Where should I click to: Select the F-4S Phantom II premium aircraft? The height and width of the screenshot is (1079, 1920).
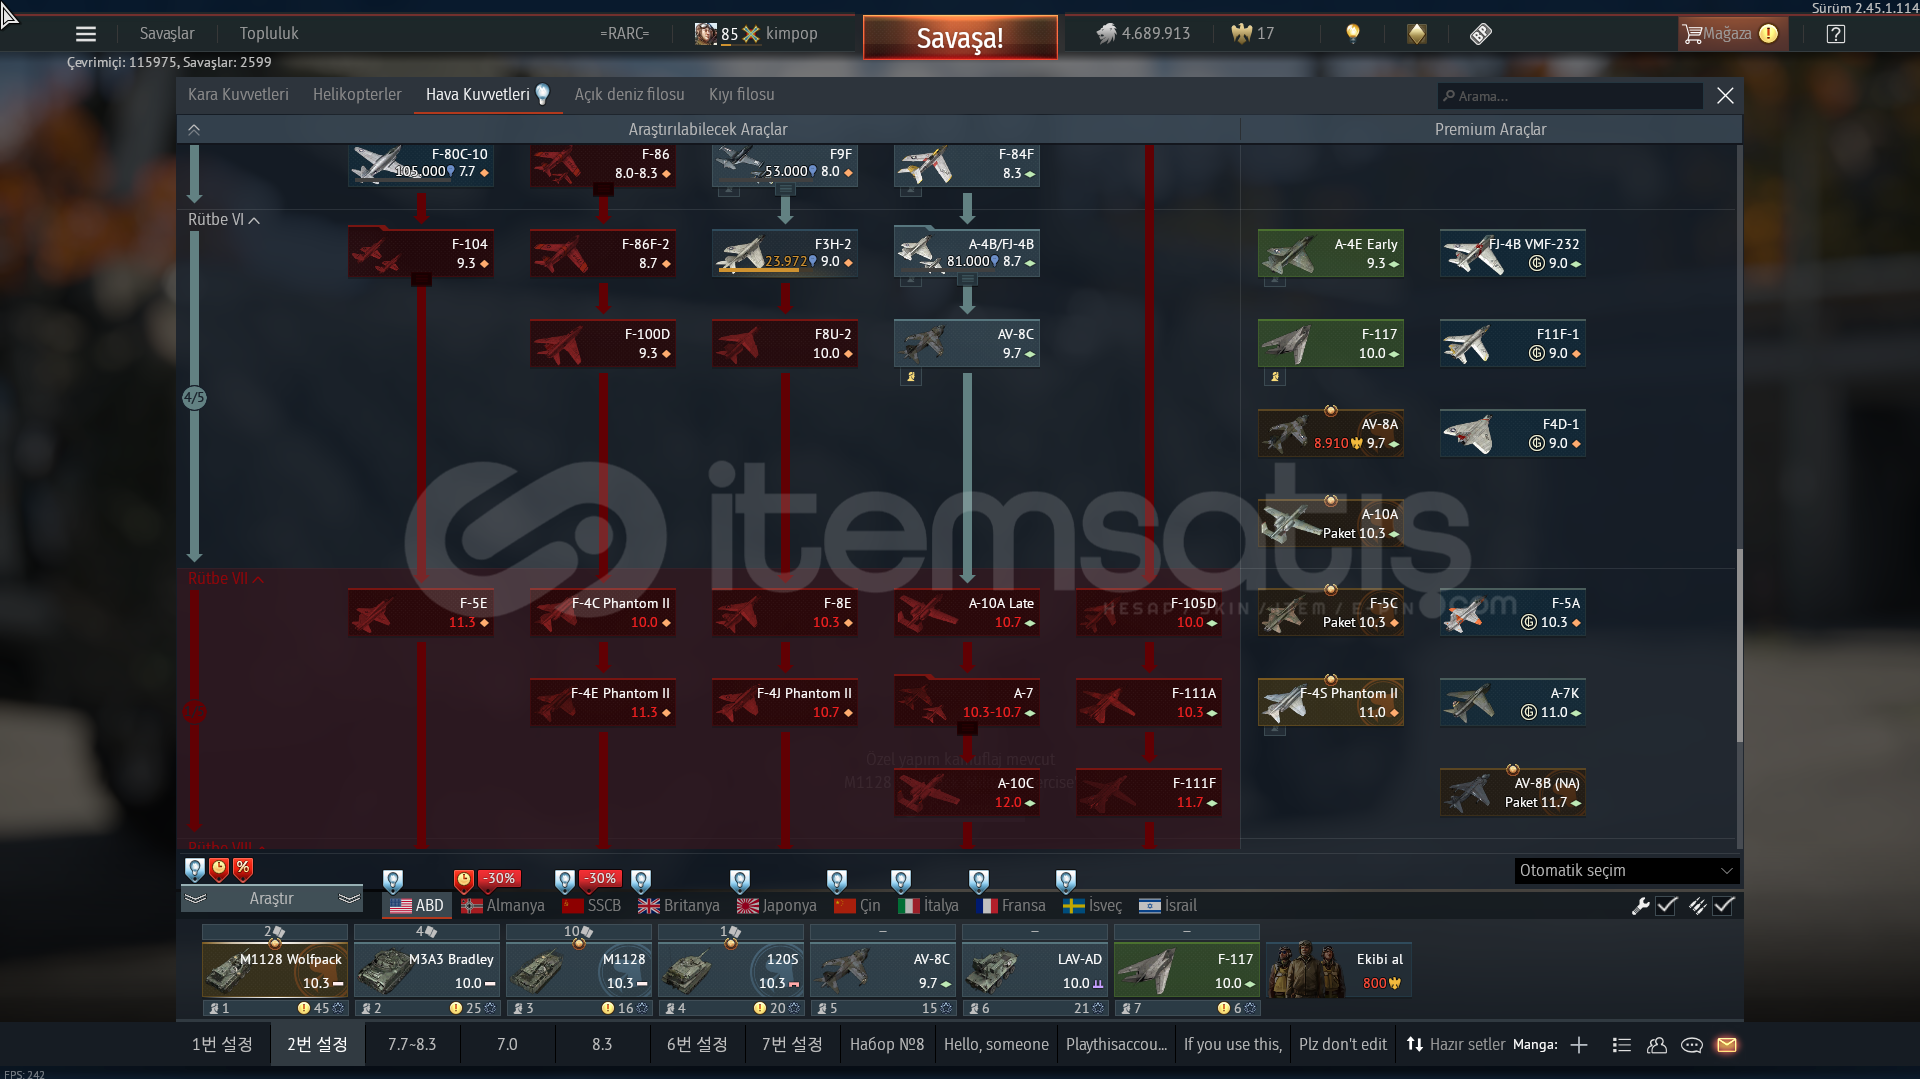click(x=1331, y=702)
